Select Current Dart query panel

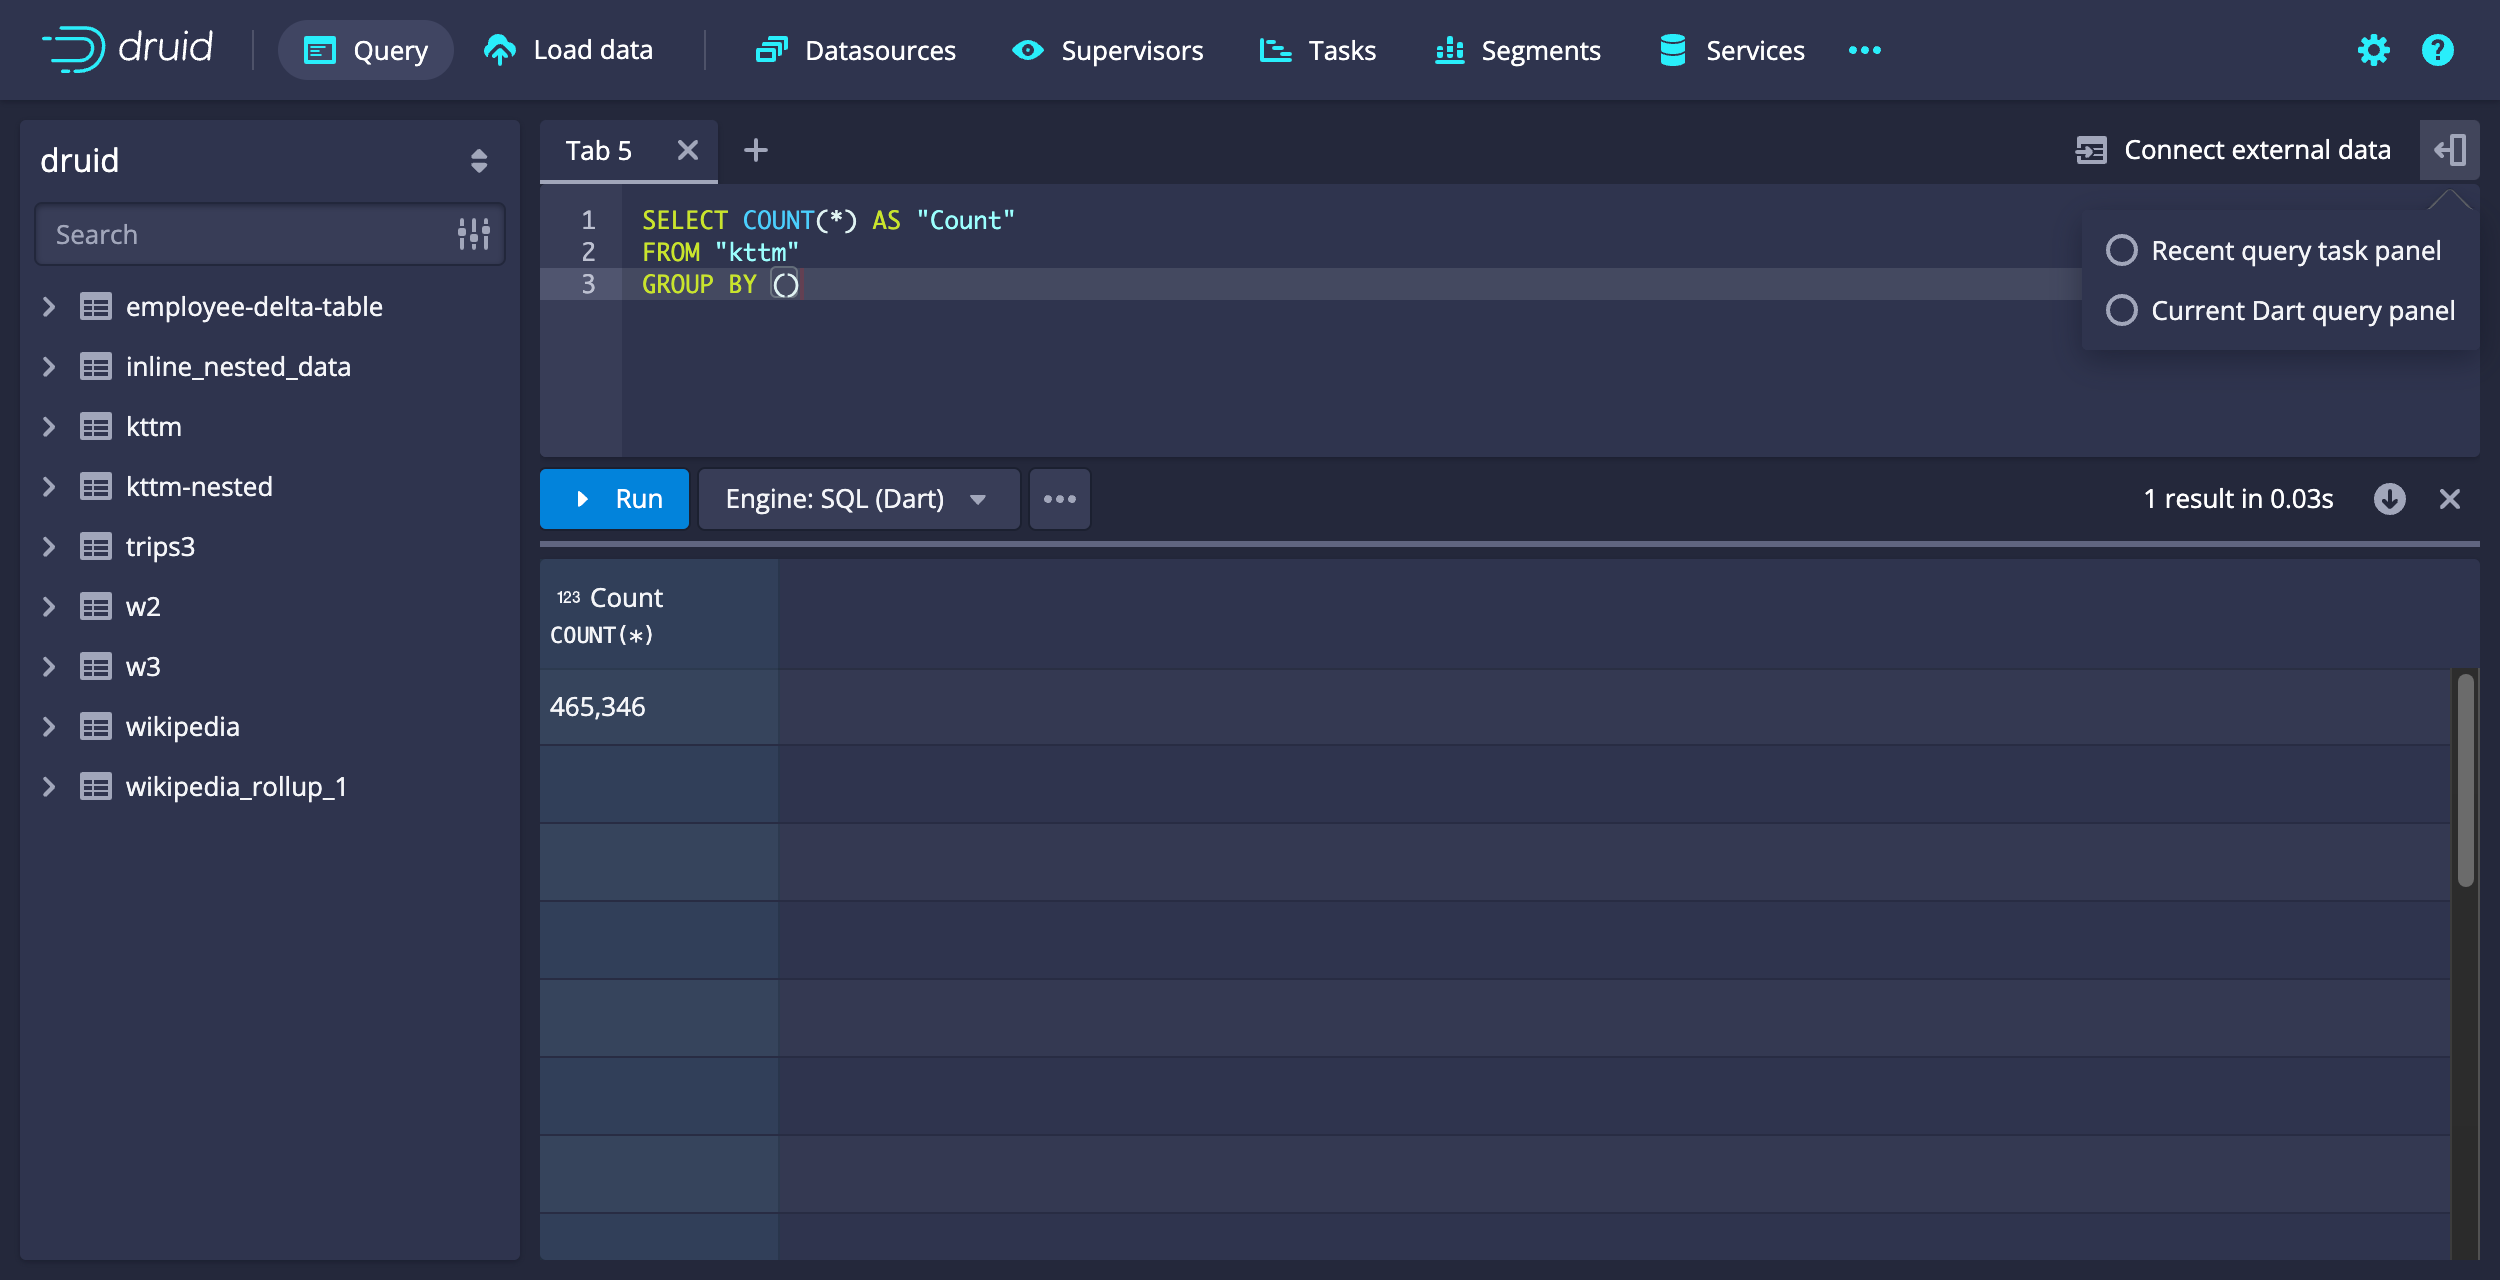coord(2122,310)
